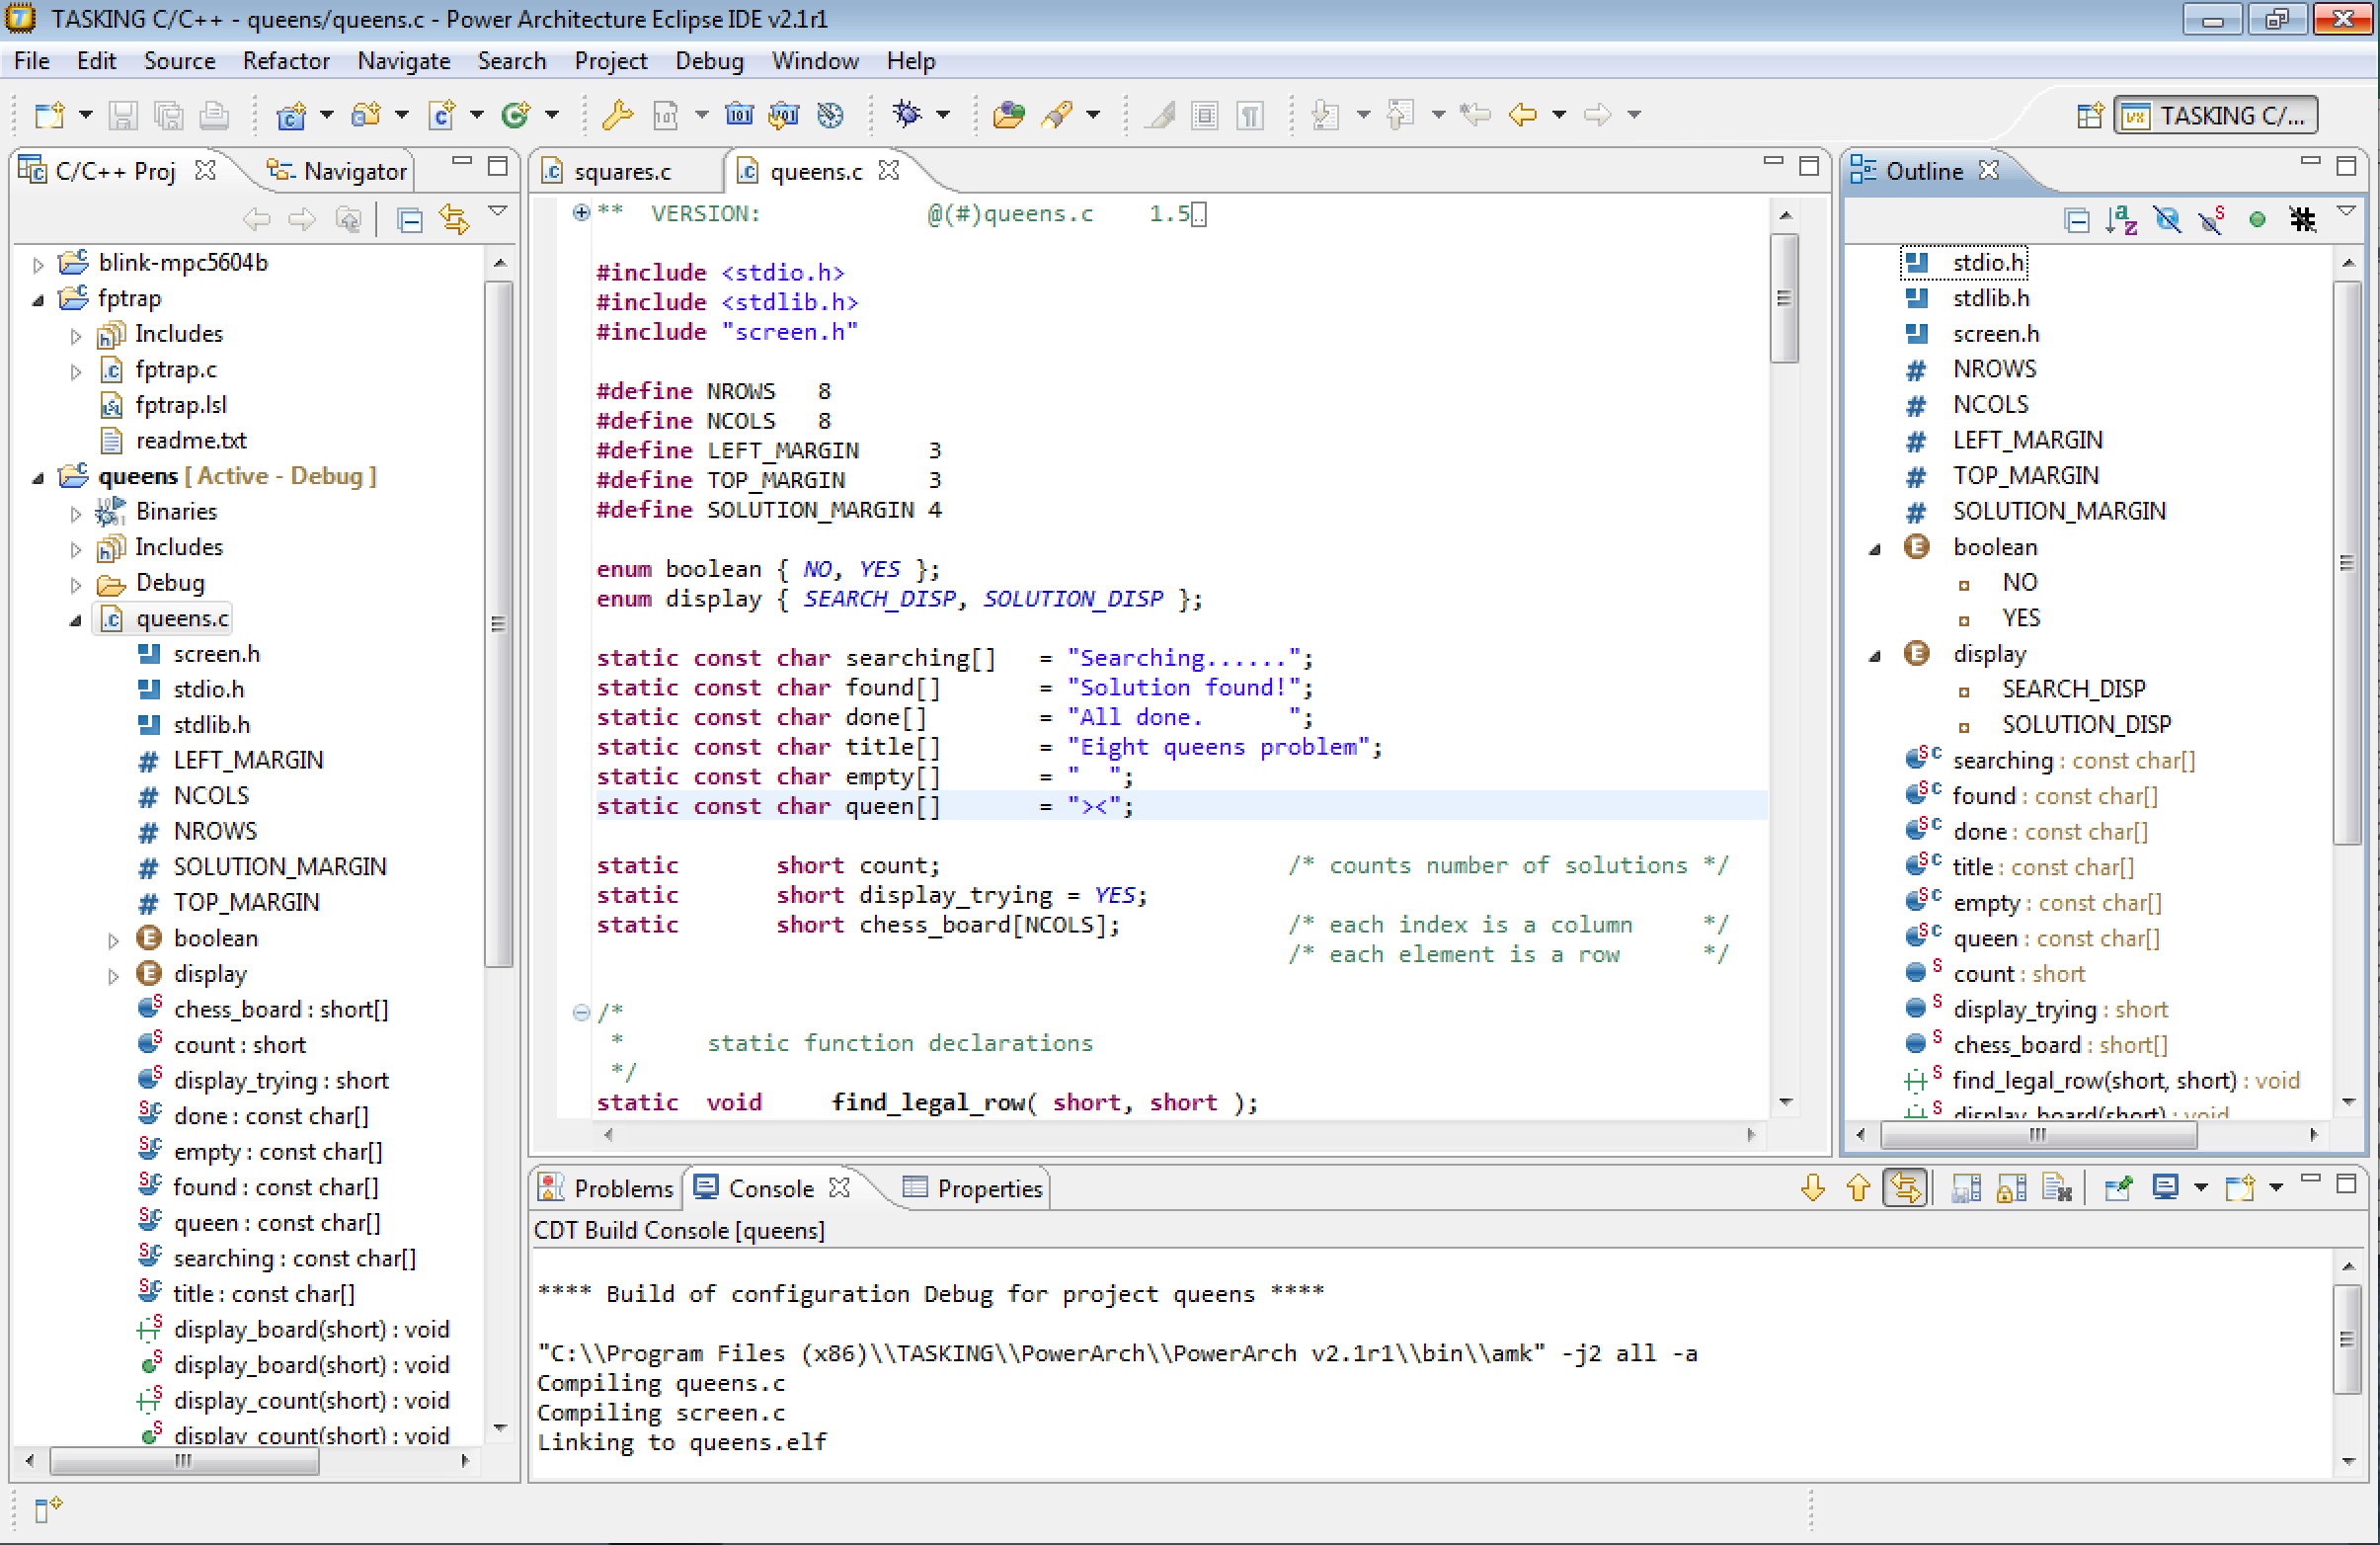
Task: Click the Open Perspective icon
Action: (x=2089, y=116)
